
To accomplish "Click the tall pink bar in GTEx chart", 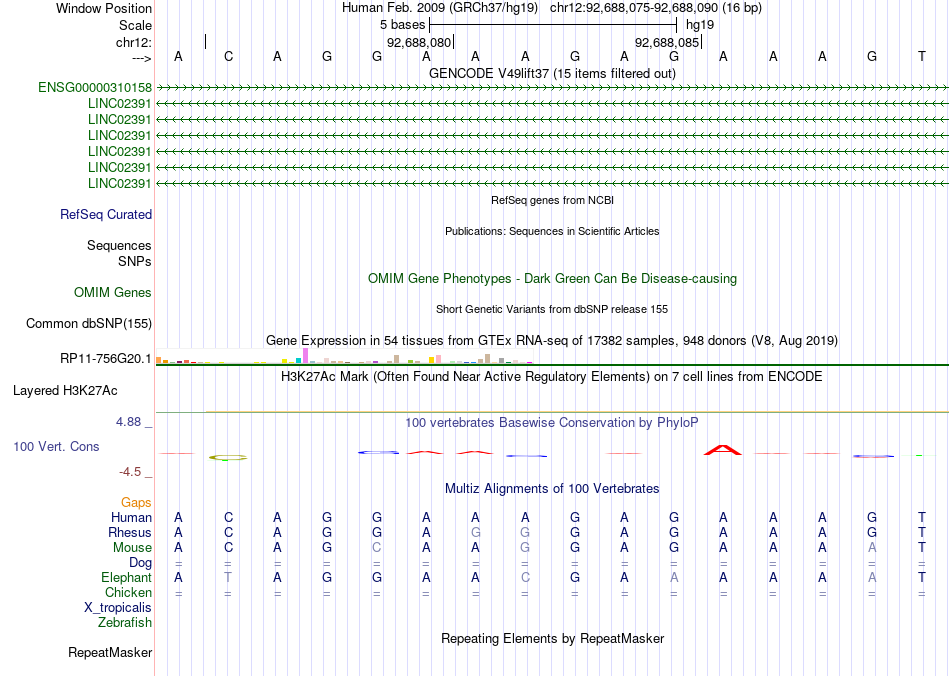I will (305, 356).
